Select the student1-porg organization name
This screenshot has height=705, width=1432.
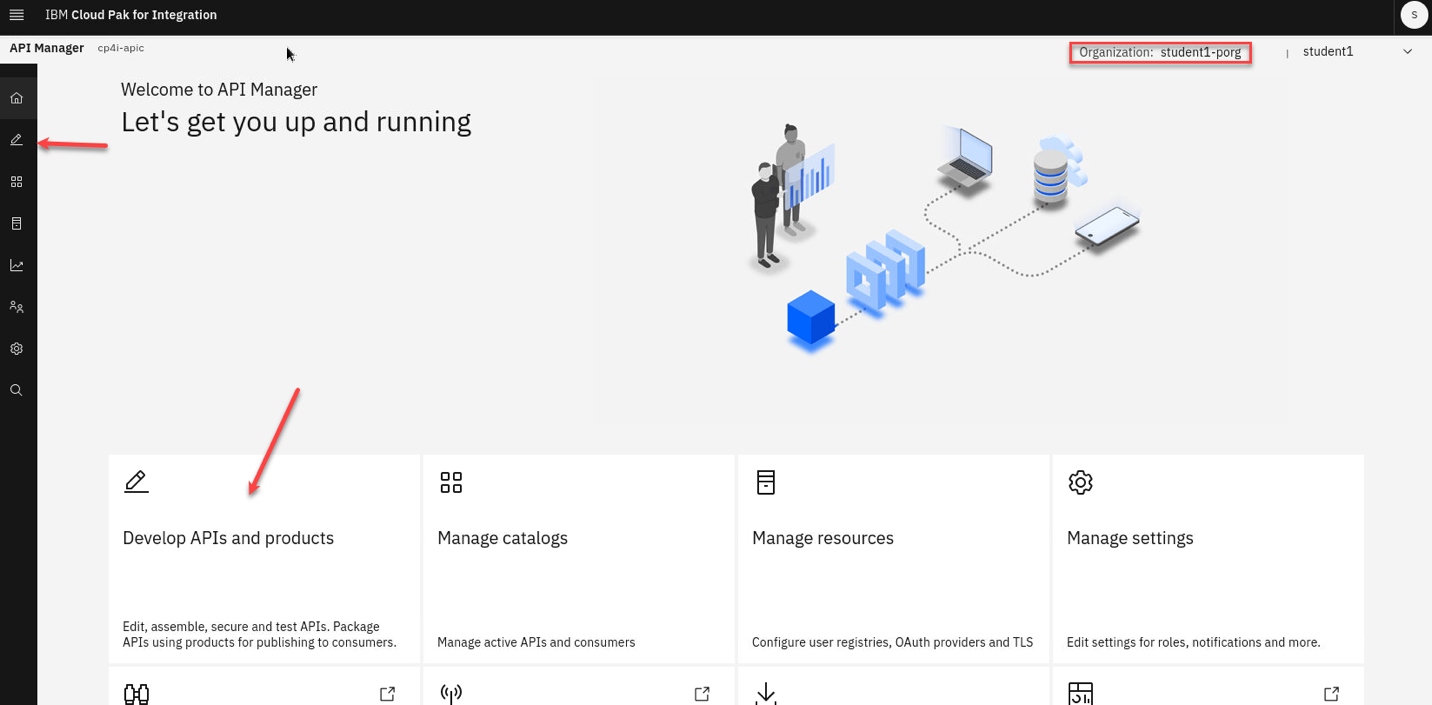coord(1200,52)
